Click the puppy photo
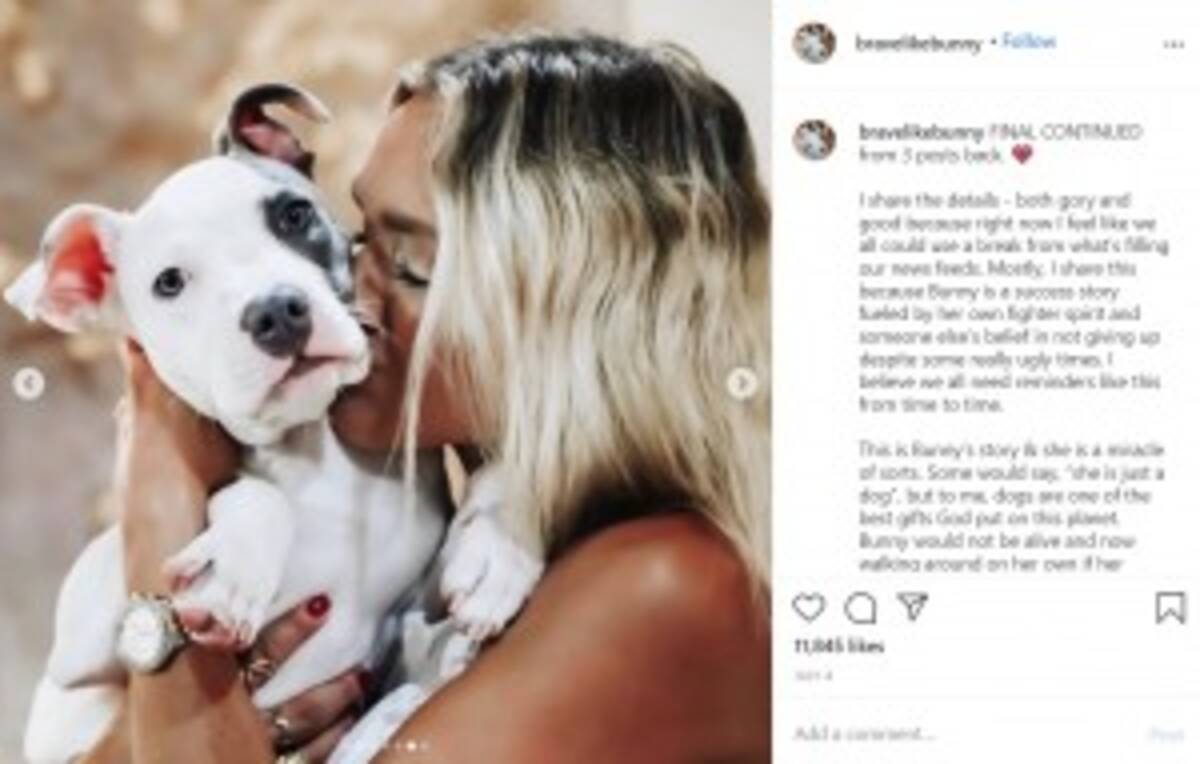 coord(386,382)
